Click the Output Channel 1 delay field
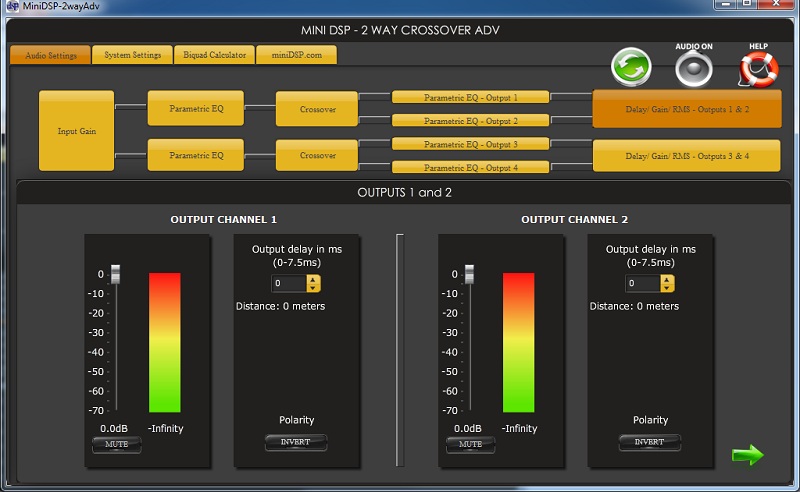This screenshot has height=492, width=800. [289, 283]
